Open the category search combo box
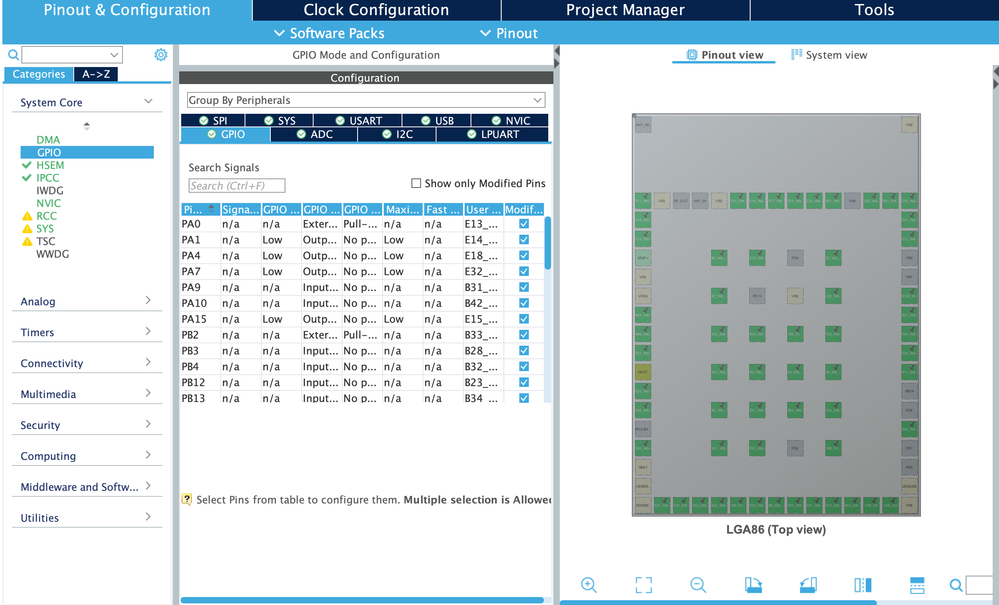Viewport: 999px width, 605px height. [72, 55]
